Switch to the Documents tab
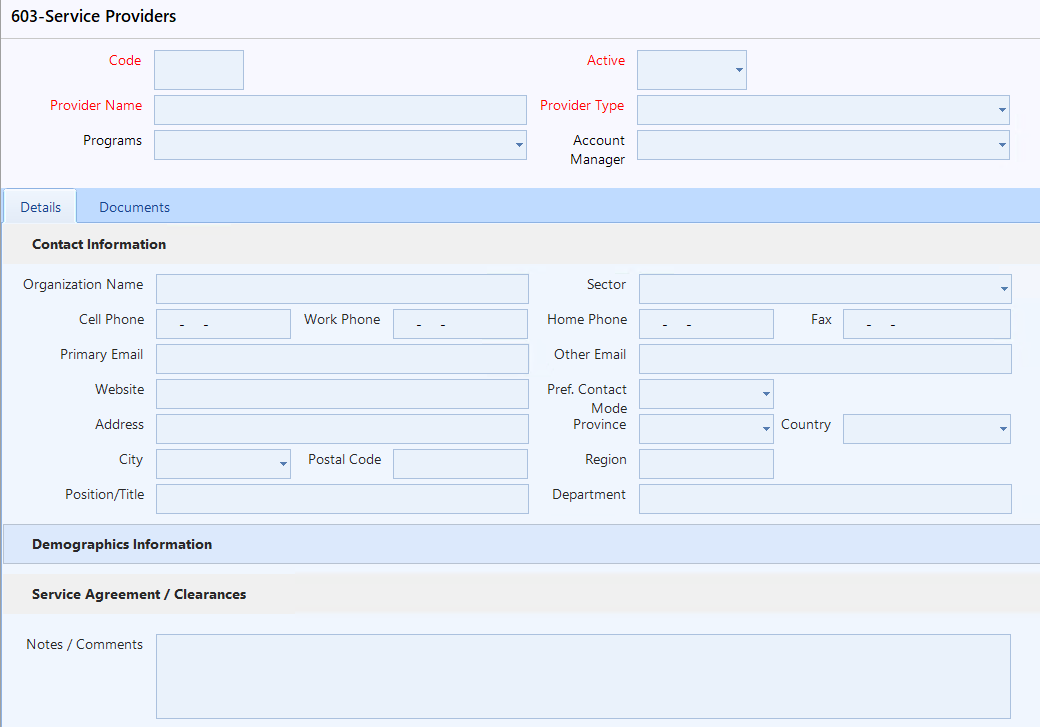1040x727 pixels. coord(135,207)
